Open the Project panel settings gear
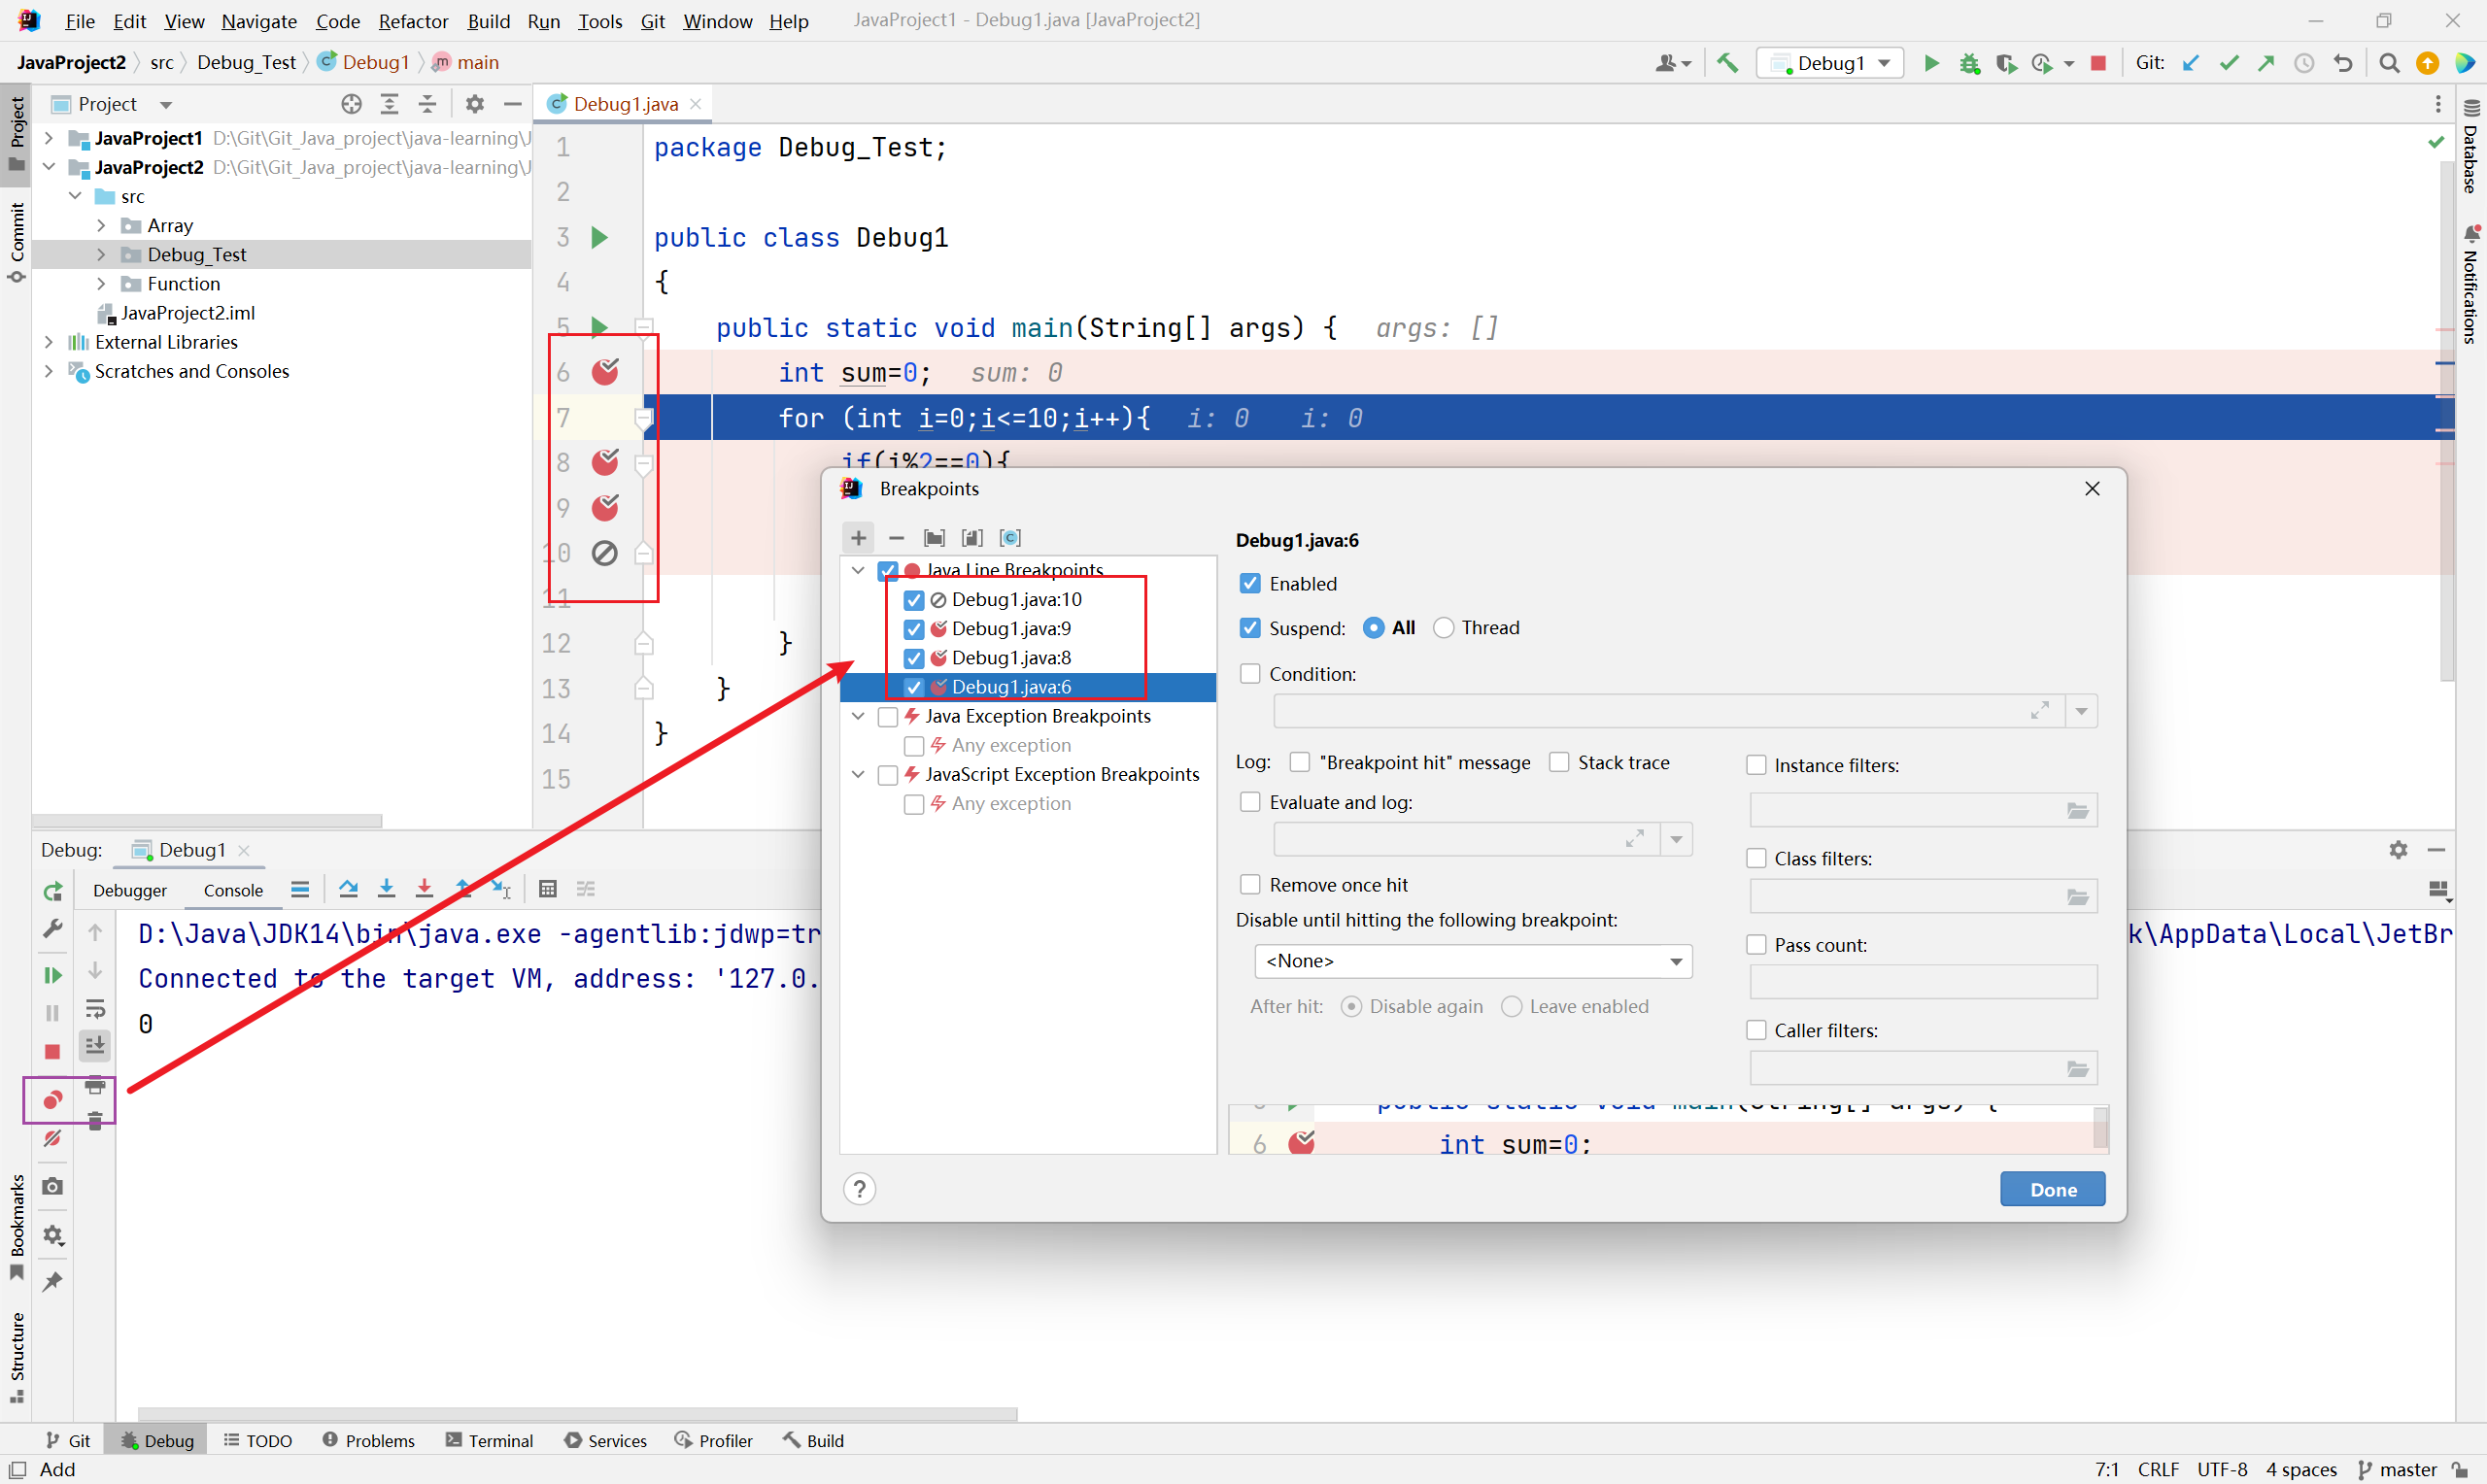This screenshot has width=2487, height=1484. 475,103
